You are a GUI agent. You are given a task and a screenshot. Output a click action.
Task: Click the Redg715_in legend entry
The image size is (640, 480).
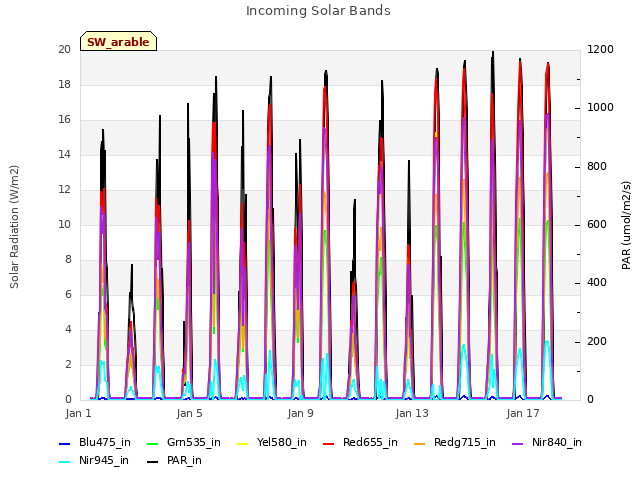point(455,442)
